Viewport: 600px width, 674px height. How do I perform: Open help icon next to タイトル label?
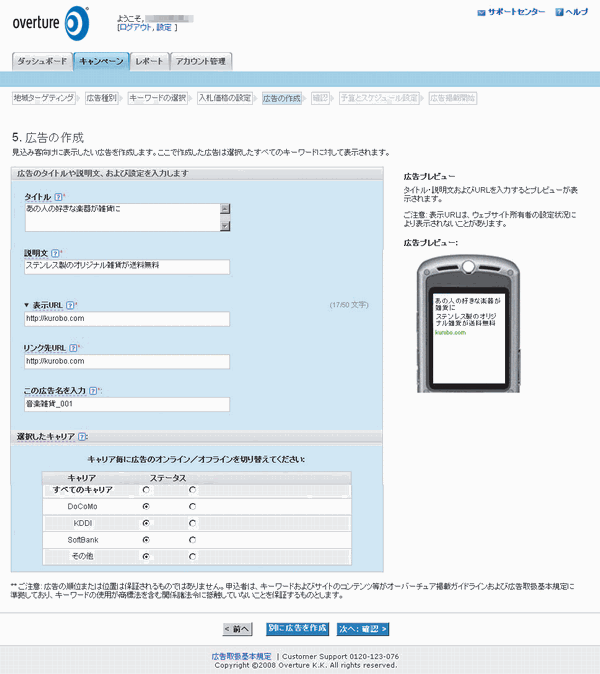pyautogui.click(x=58, y=197)
